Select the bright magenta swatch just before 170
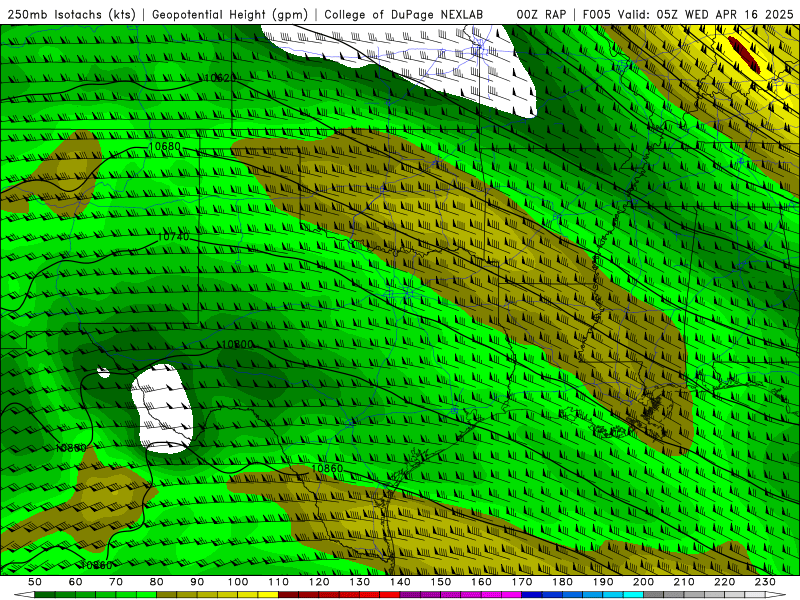The height and width of the screenshot is (600, 800). point(511,595)
